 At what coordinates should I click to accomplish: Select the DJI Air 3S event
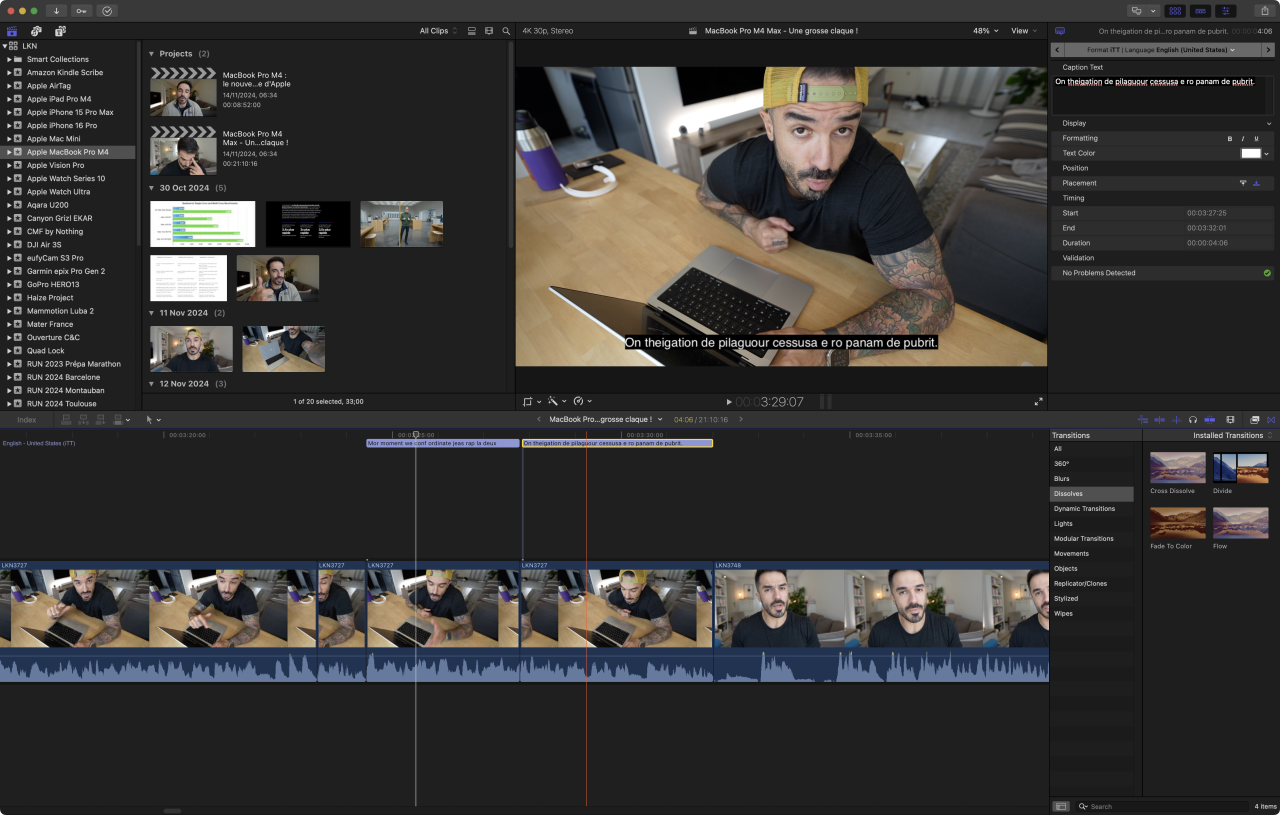coord(68,244)
